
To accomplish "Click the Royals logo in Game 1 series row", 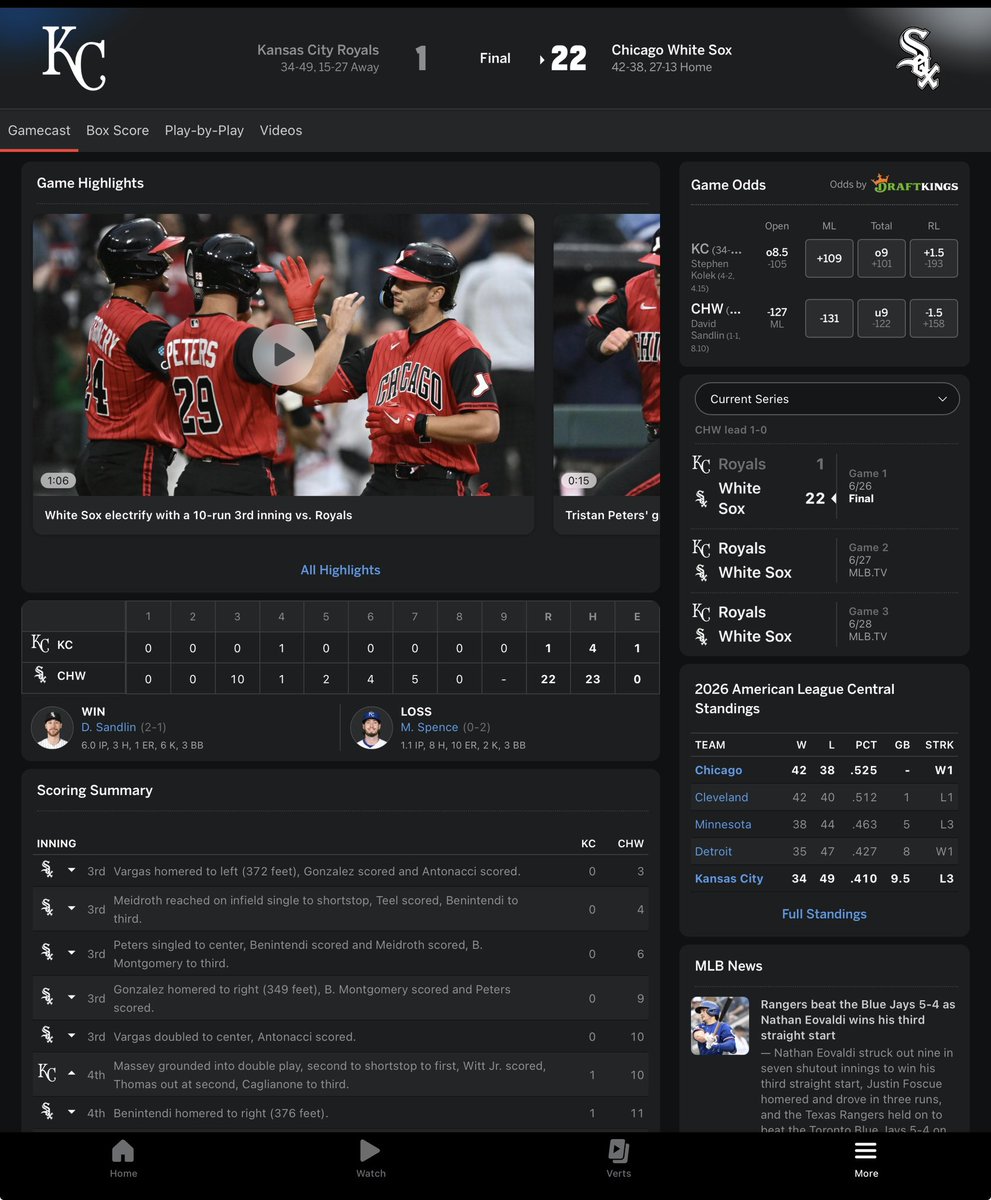I will (x=702, y=464).
